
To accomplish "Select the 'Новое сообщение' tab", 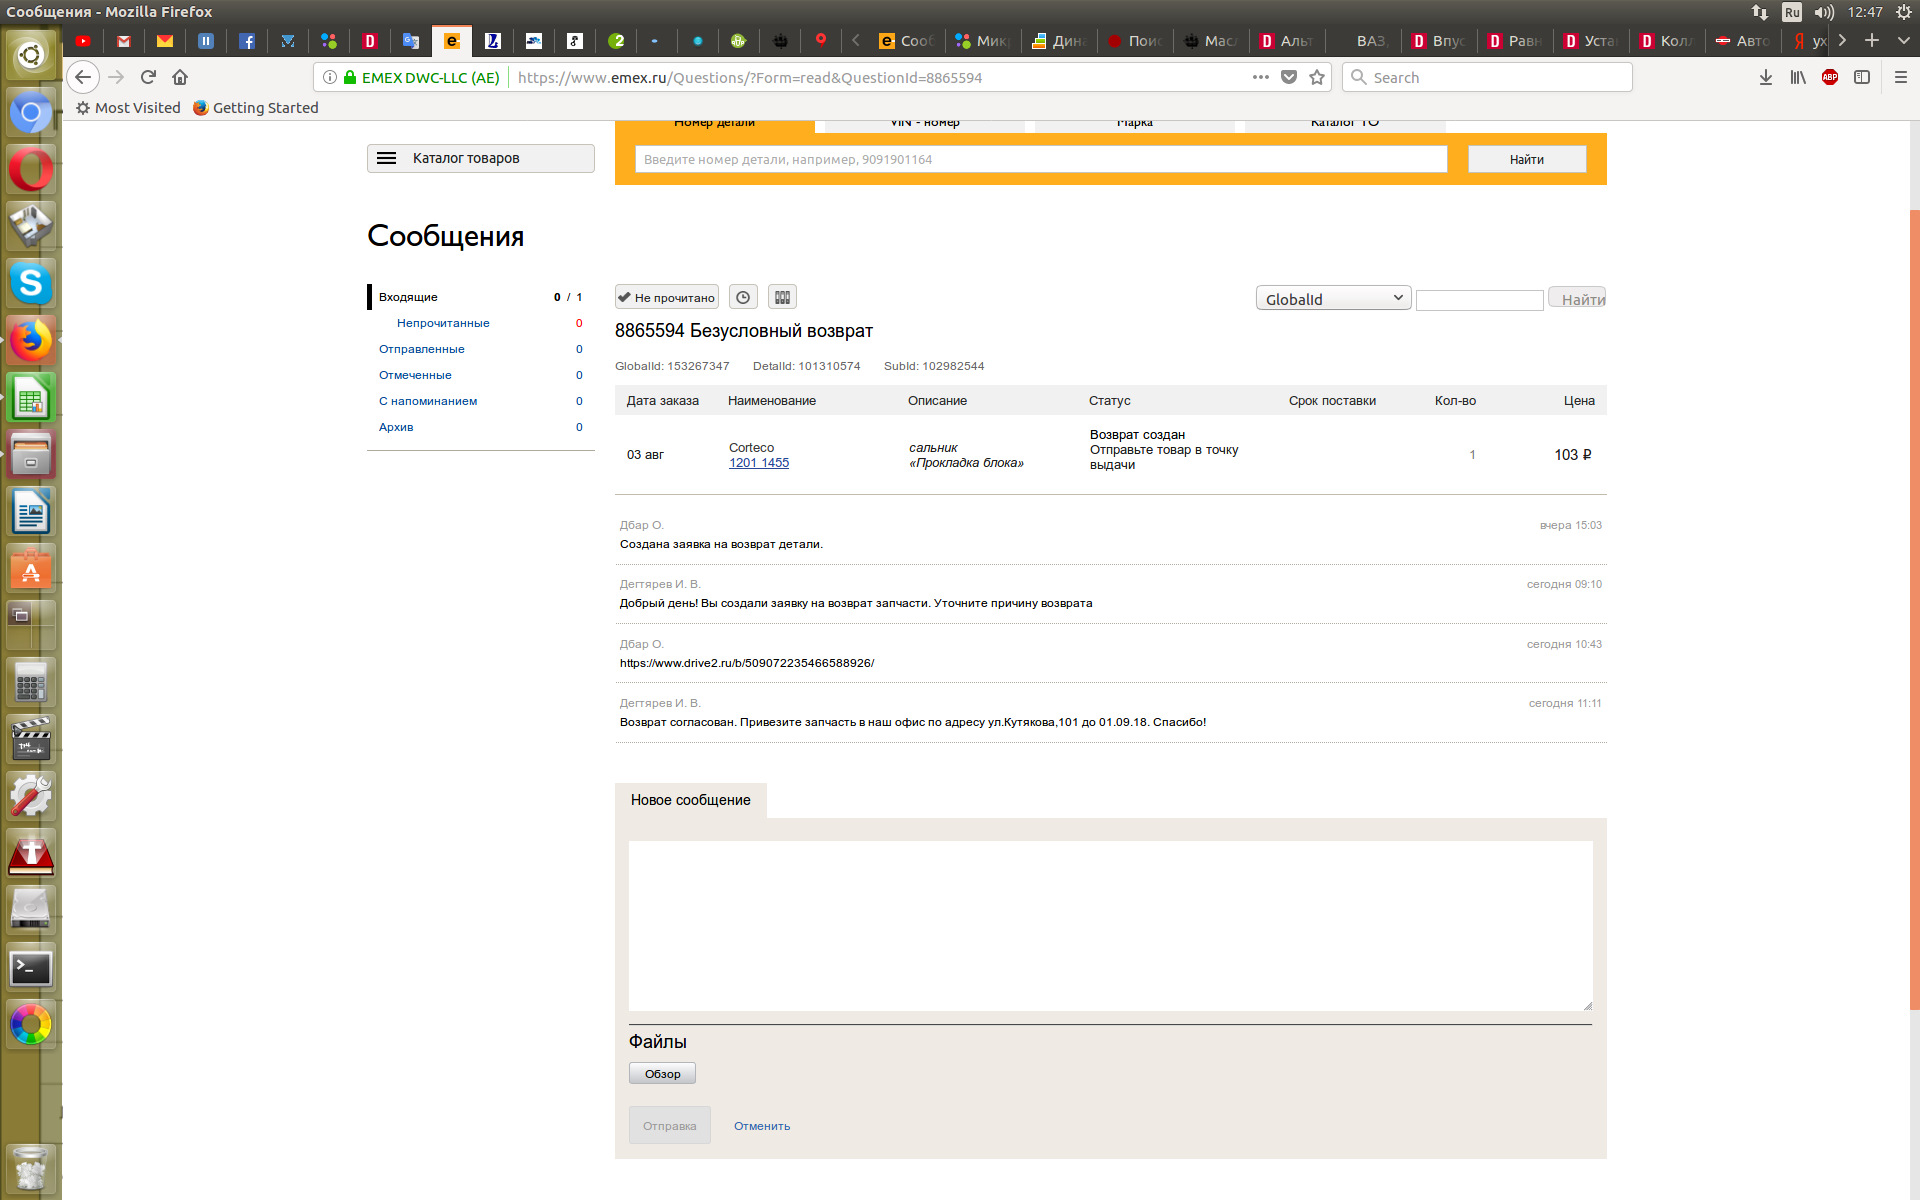I will coord(690,800).
